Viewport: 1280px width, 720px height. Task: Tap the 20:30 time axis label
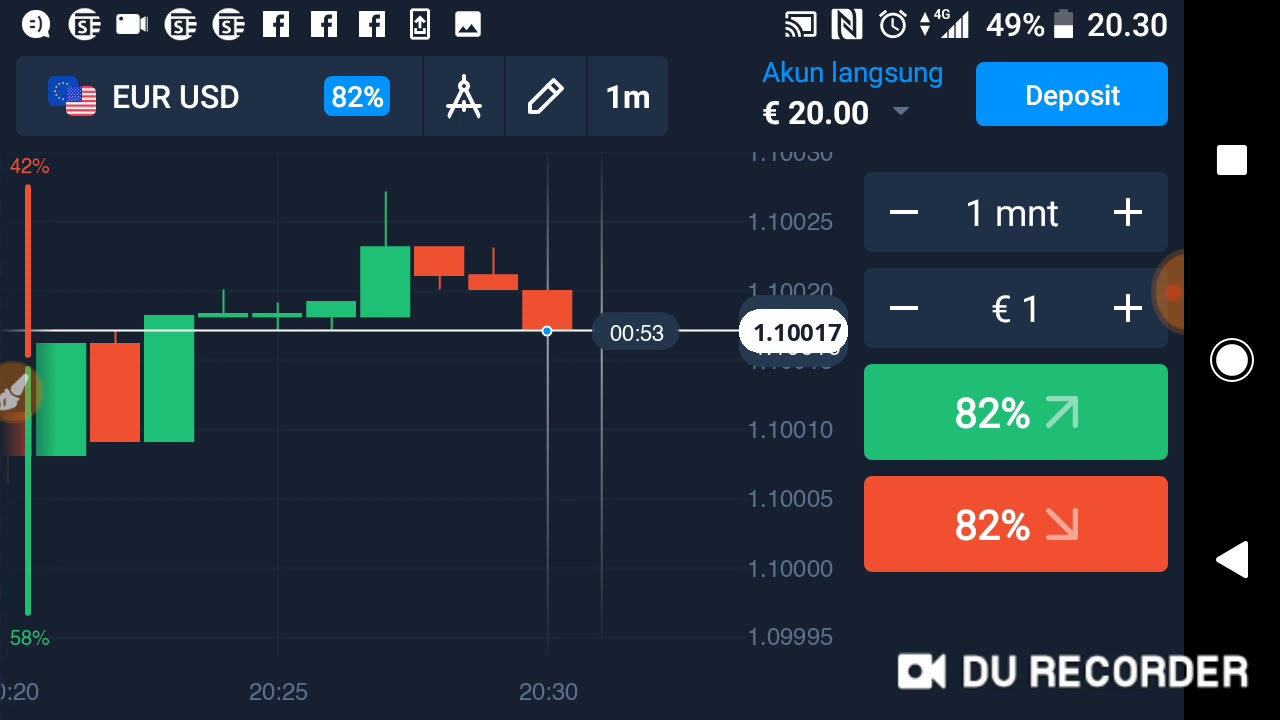click(548, 692)
